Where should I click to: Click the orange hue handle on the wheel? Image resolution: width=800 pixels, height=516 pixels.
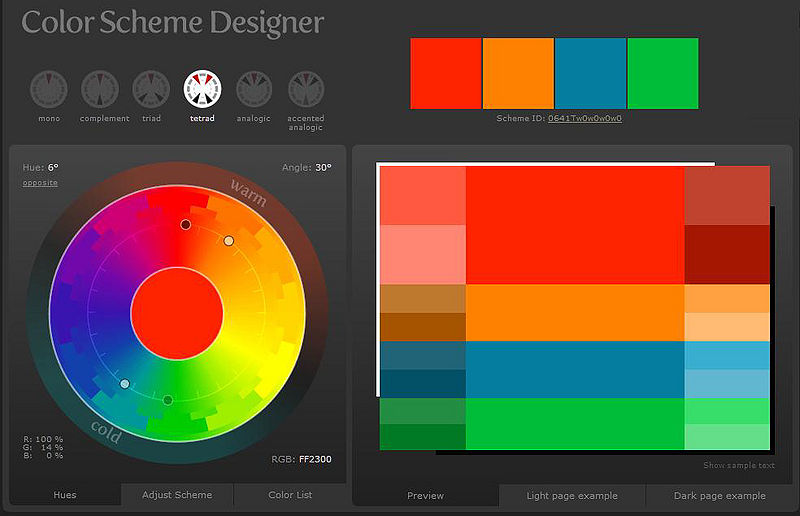(229, 241)
